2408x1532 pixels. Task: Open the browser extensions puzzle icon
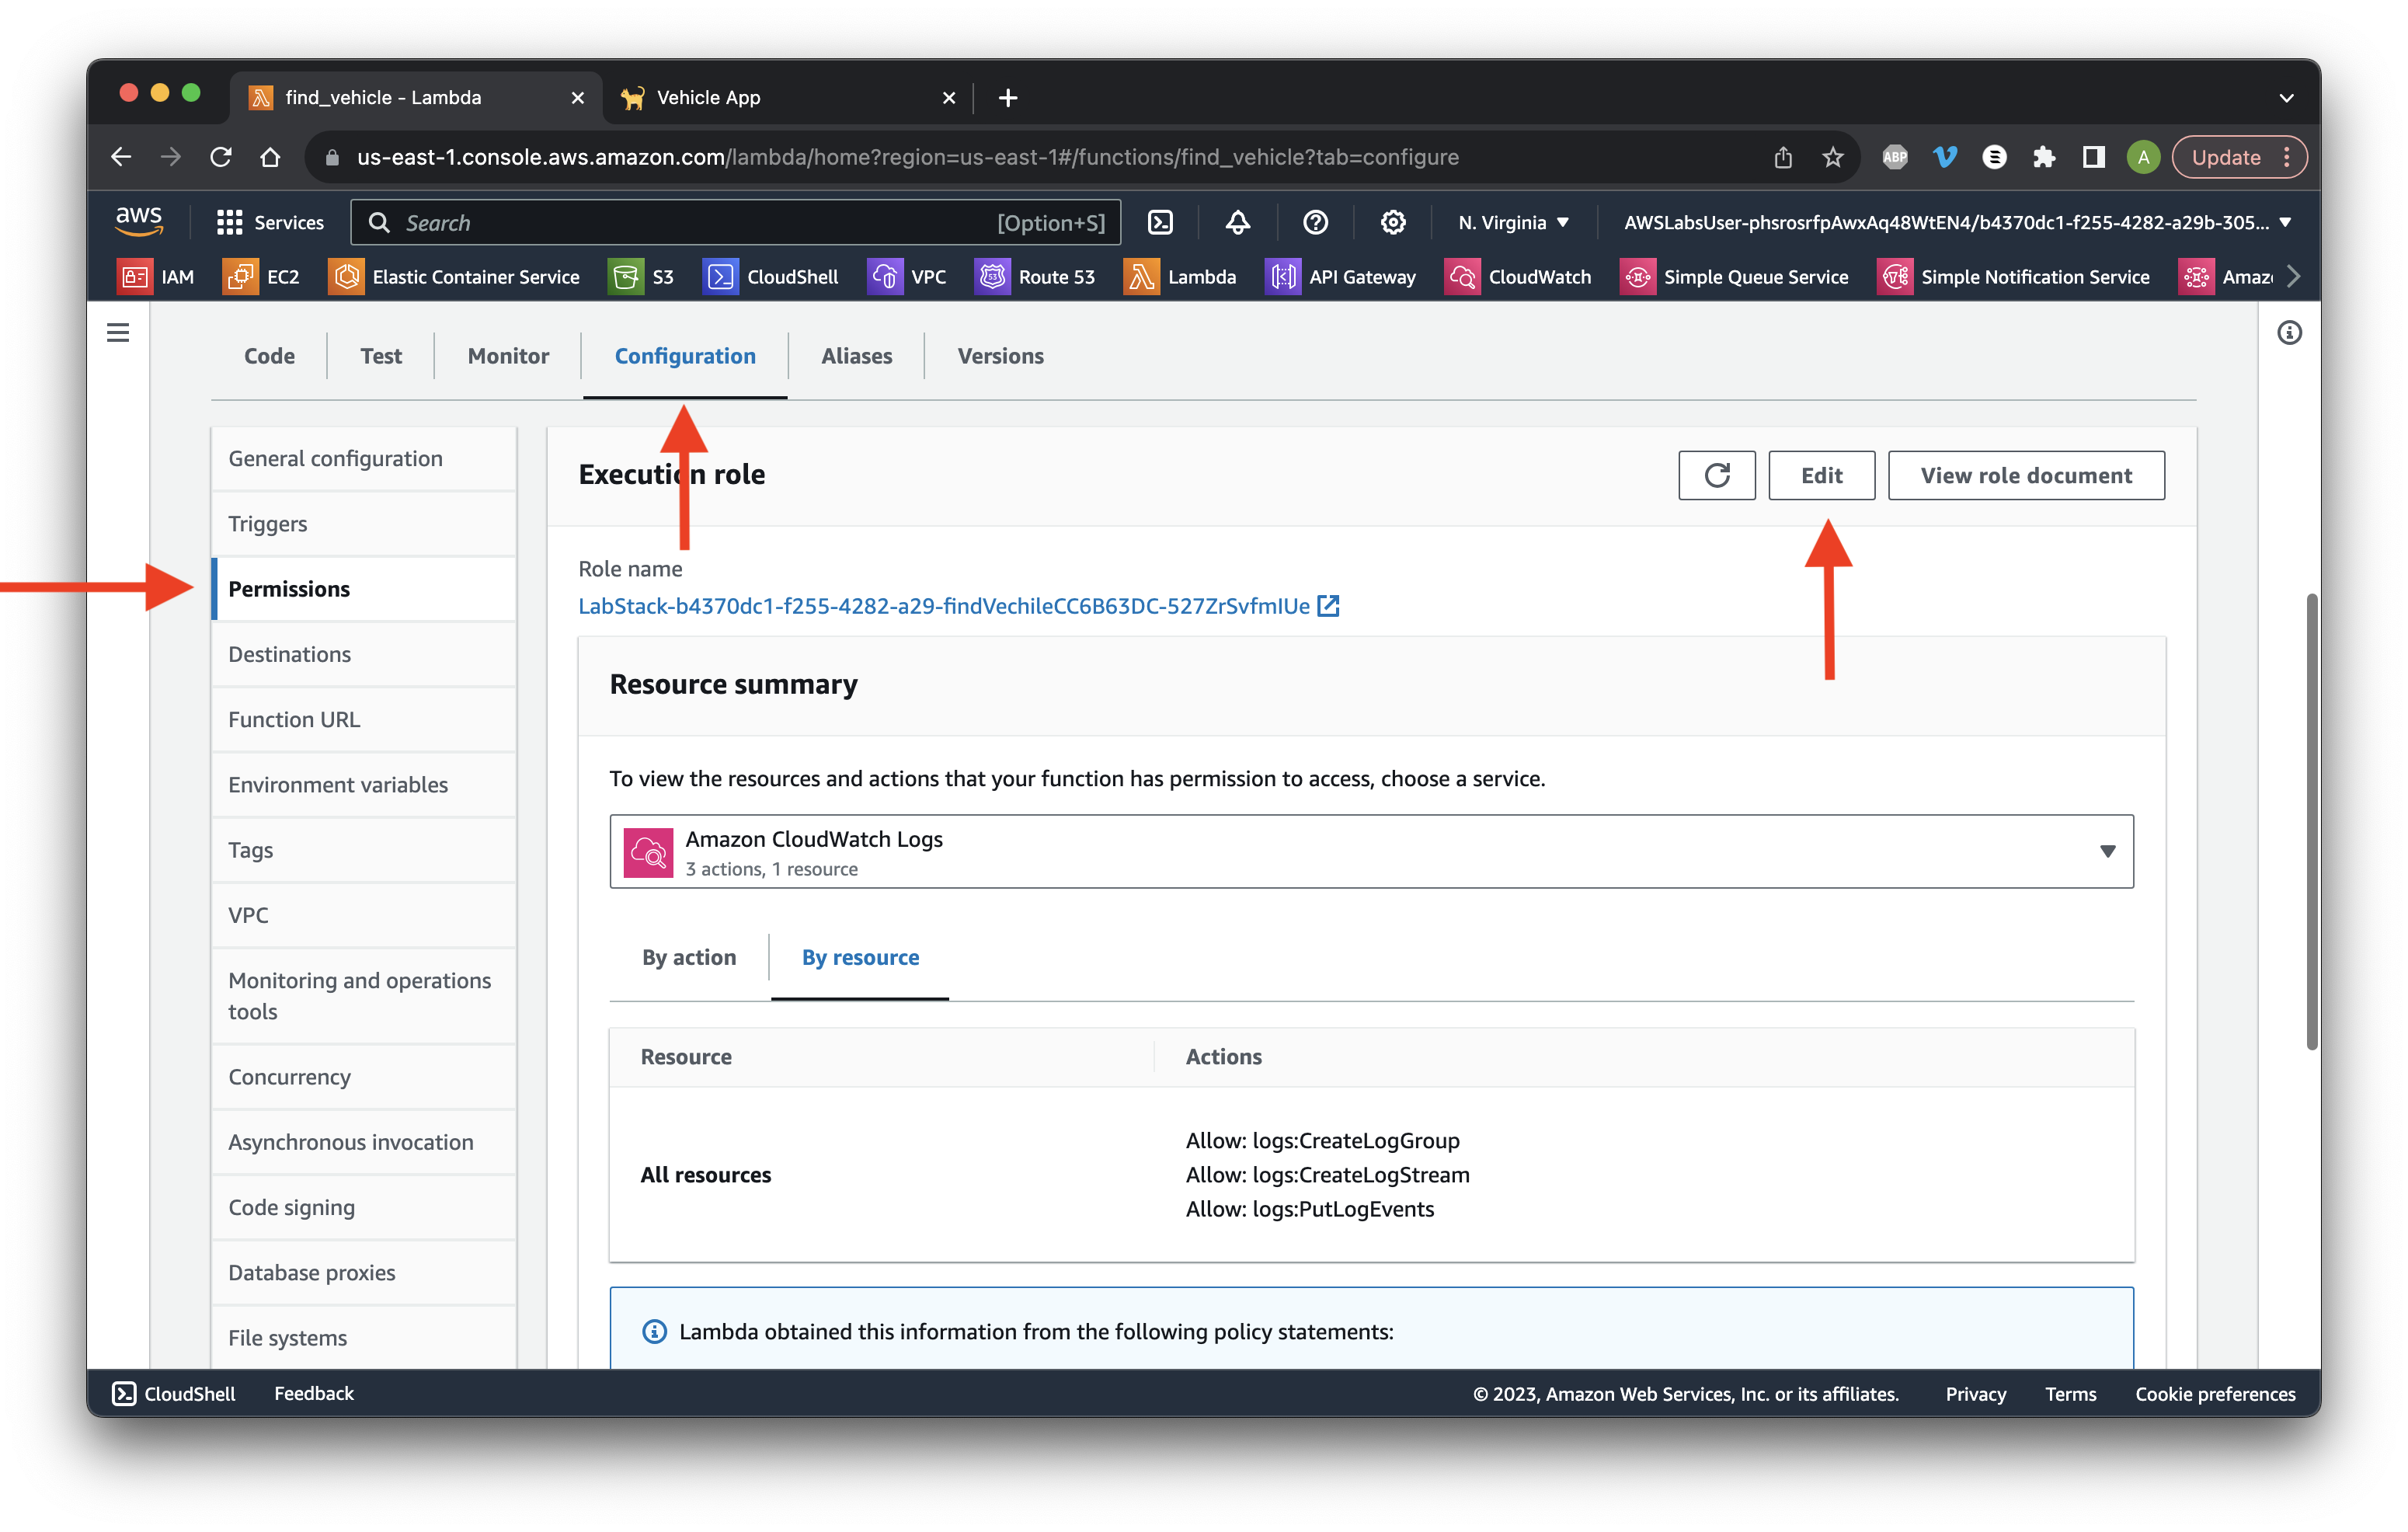[2044, 157]
